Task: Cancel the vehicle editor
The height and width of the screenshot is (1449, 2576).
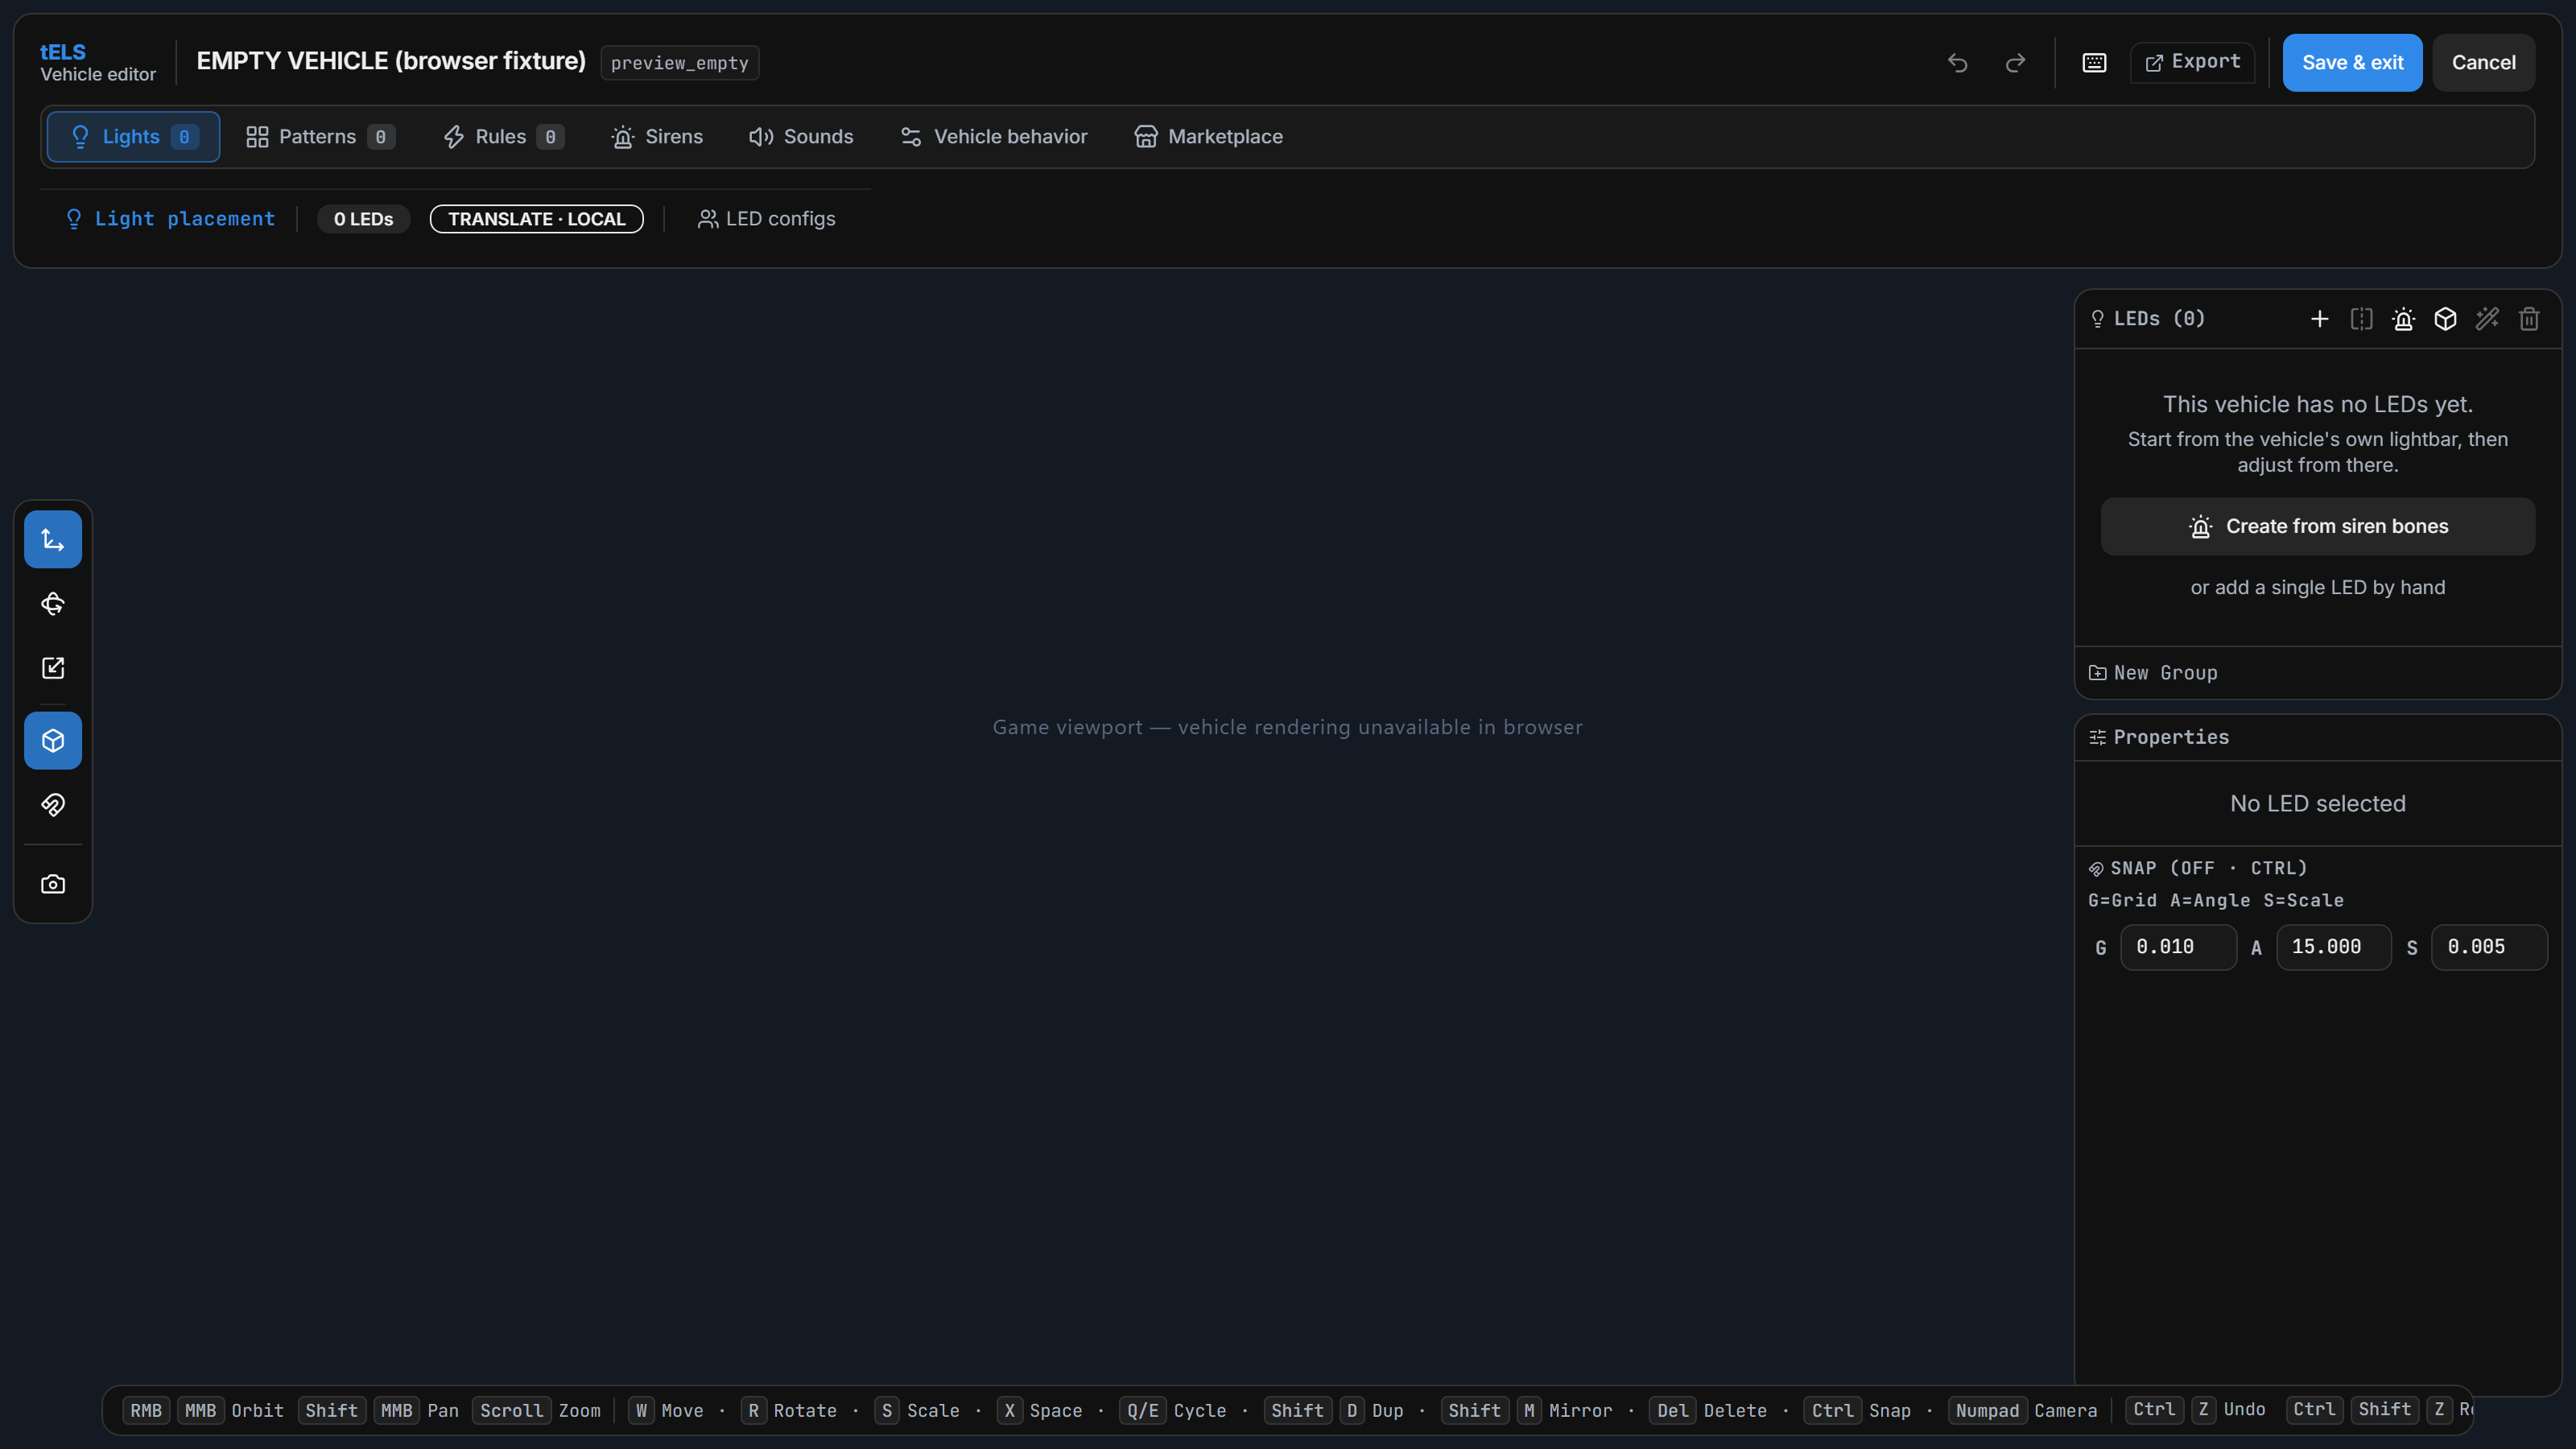Action: point(2483,63)
